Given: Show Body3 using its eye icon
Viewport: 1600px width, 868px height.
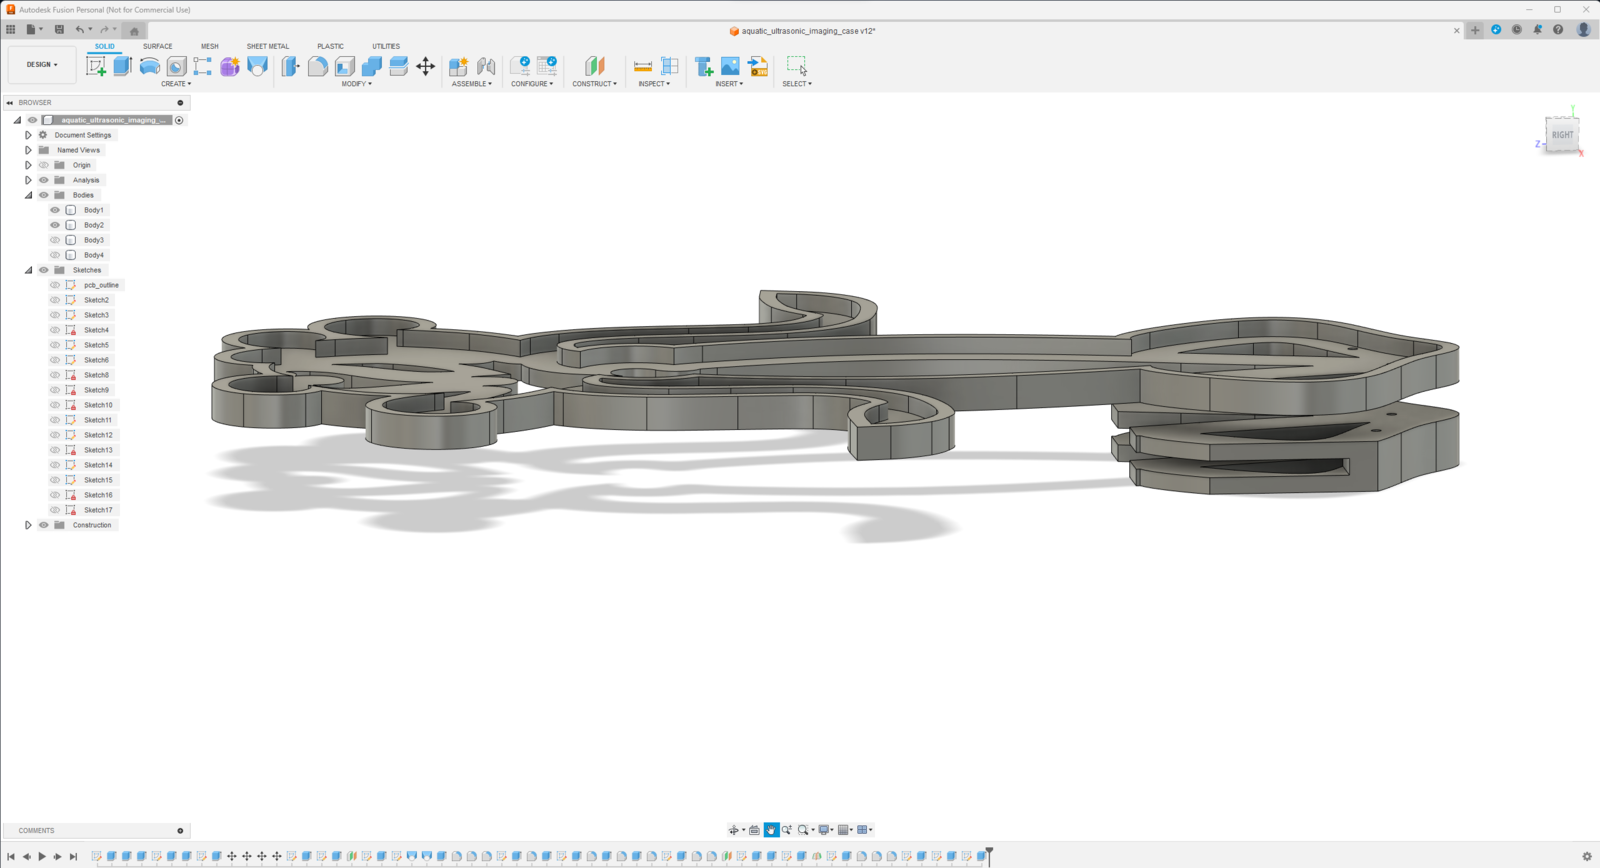Looking at the screenshot, I should [55, 240].
